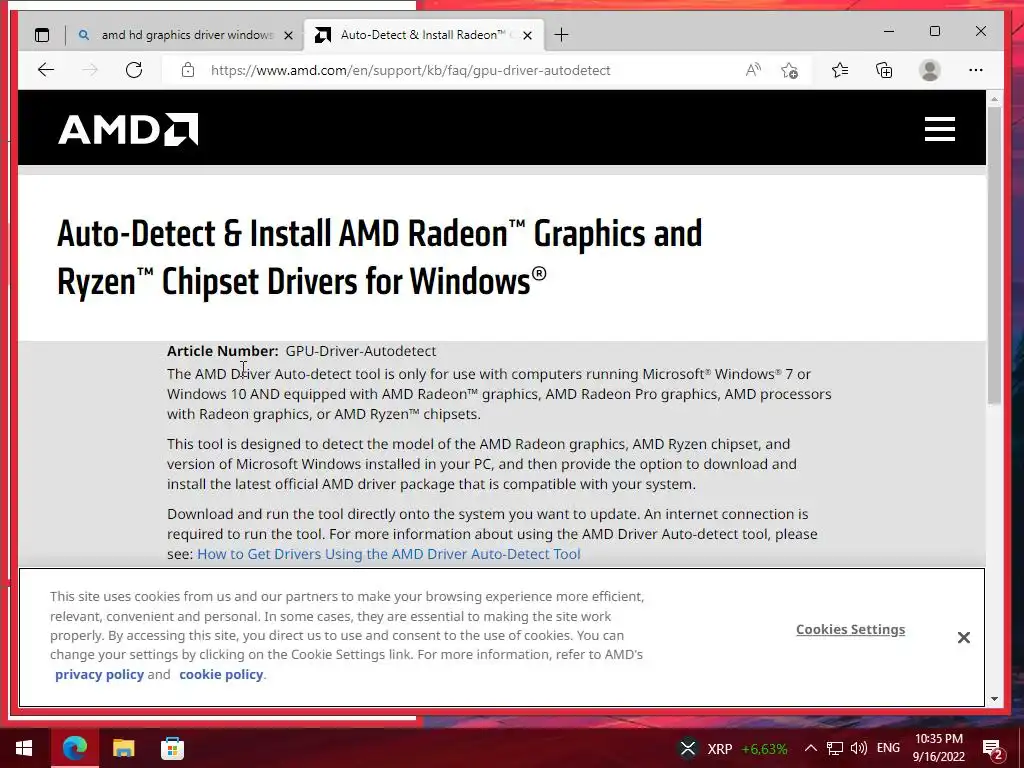Open the cookie policy link

[221, 675]
